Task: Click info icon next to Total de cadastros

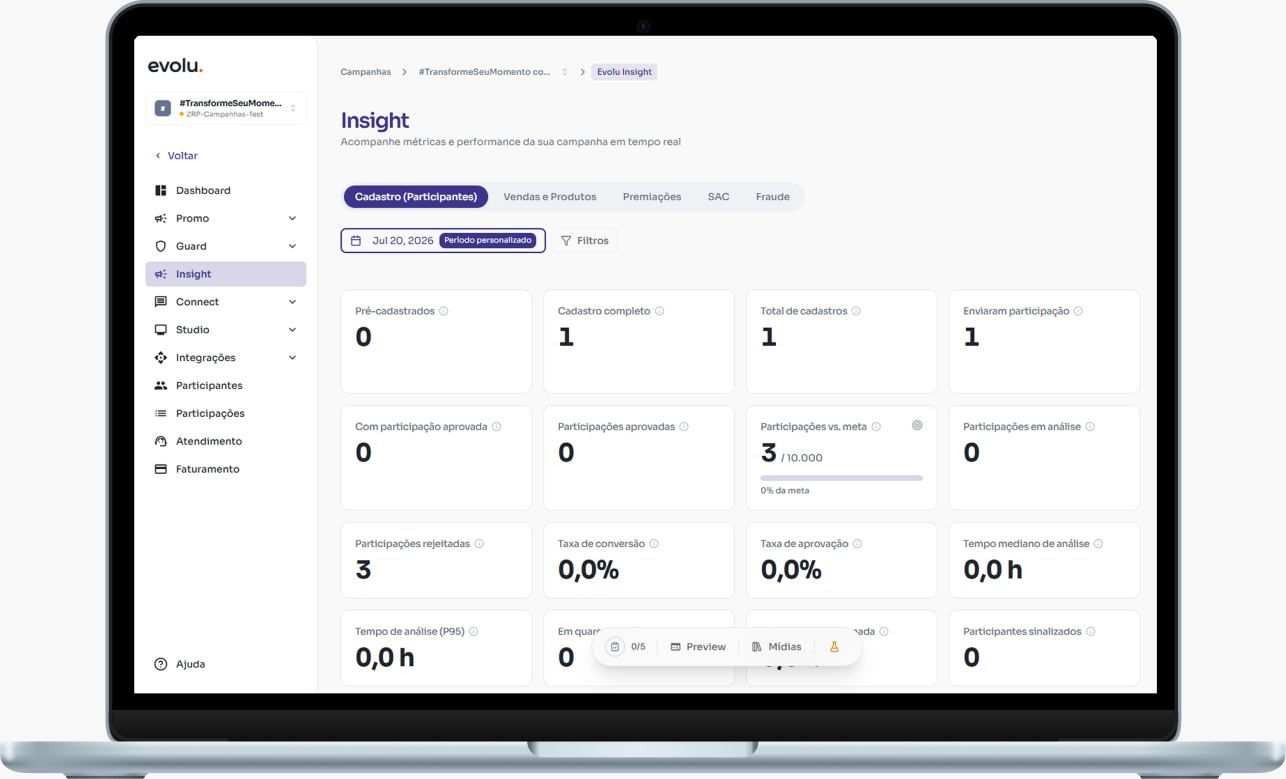Action: tap(856, 311)
